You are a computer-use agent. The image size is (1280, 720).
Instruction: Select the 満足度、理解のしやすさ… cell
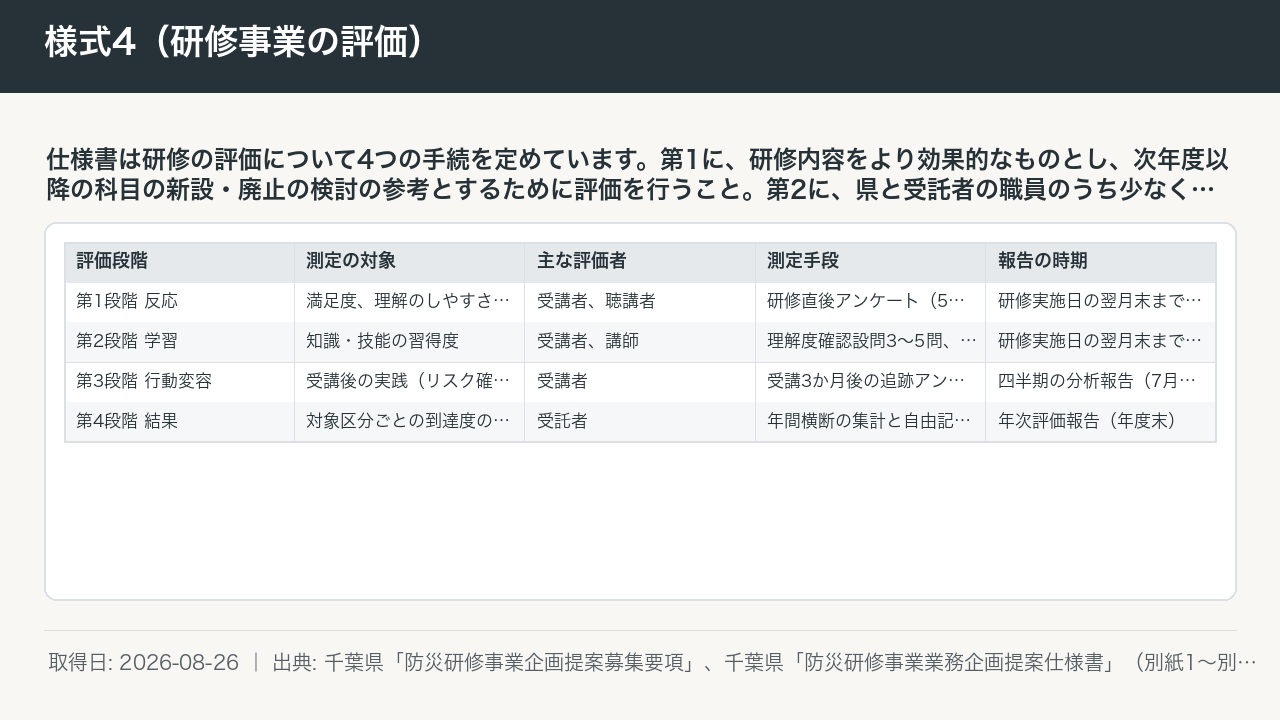(410, 302)
